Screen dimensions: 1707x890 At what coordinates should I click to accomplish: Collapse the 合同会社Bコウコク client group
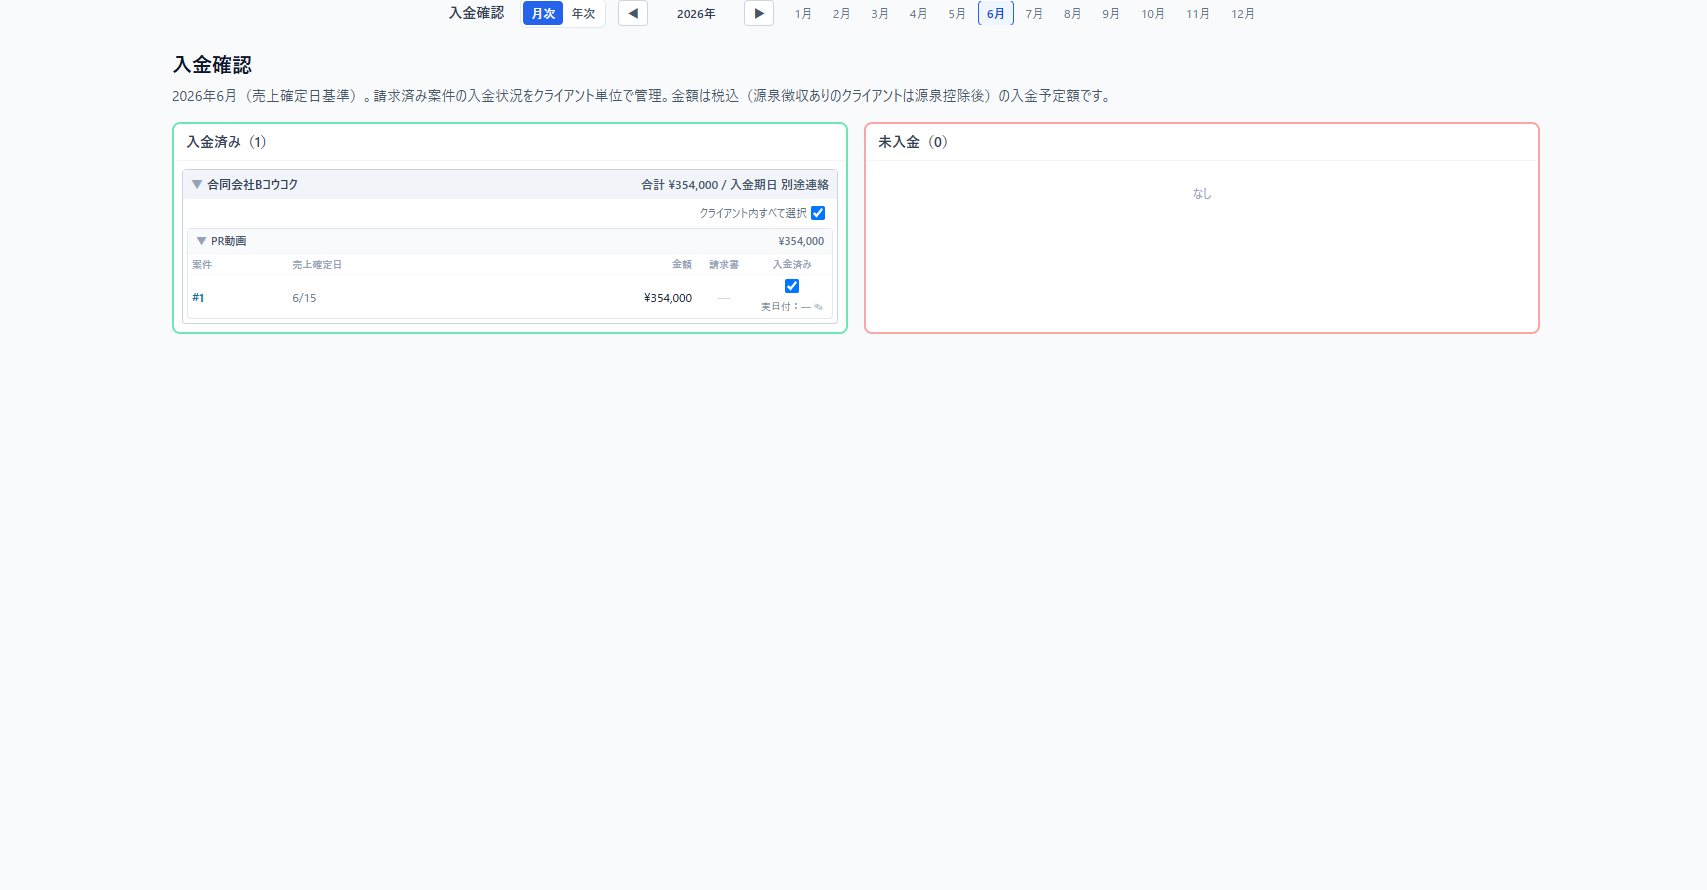click(x=197, y=184)
